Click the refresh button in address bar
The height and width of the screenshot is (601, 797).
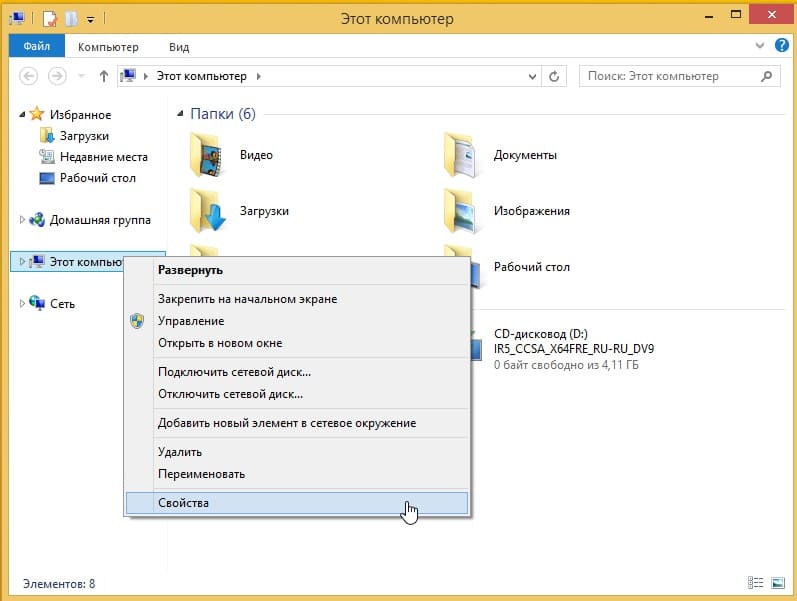tap(554, 76)
